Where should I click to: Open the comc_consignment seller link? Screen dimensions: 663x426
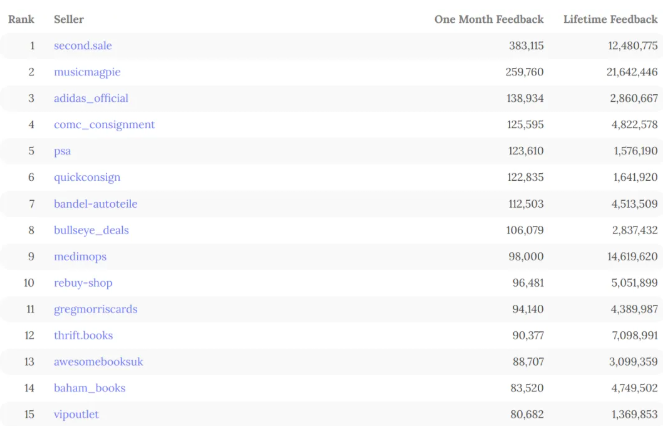104,125
